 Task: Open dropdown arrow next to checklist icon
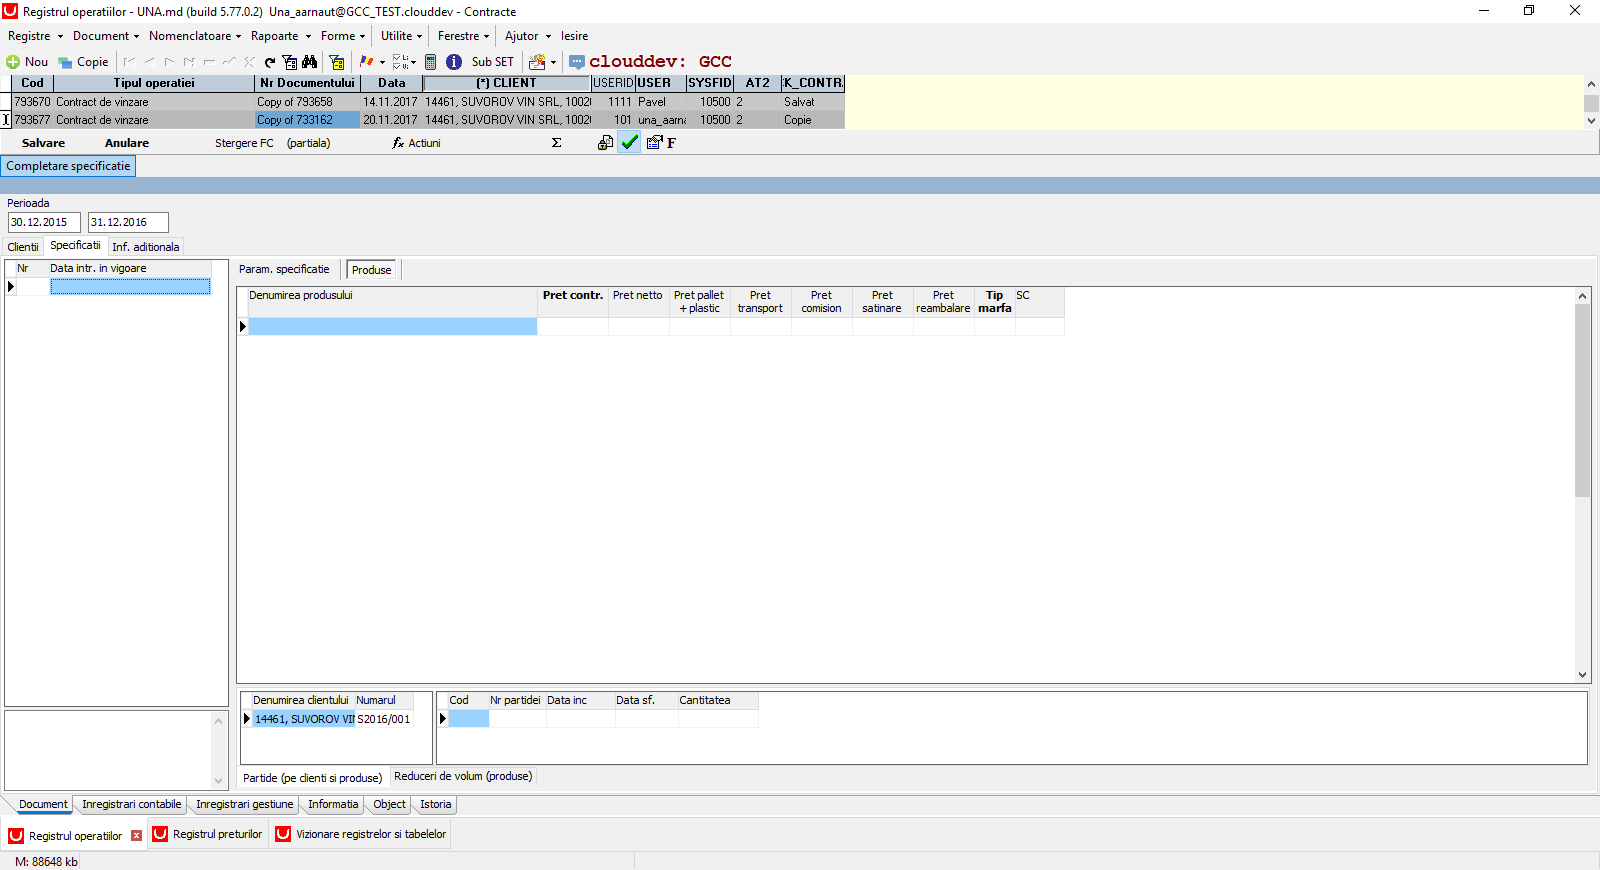point(413,62)
